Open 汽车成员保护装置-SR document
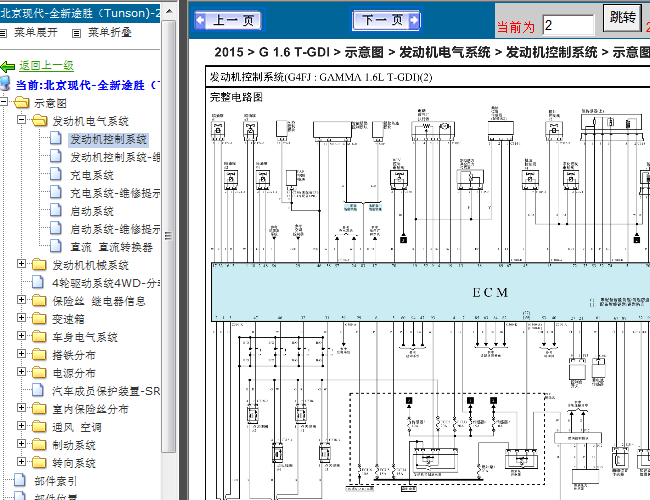Viewport: 650px width, 500px height. [x=106, y=391]
